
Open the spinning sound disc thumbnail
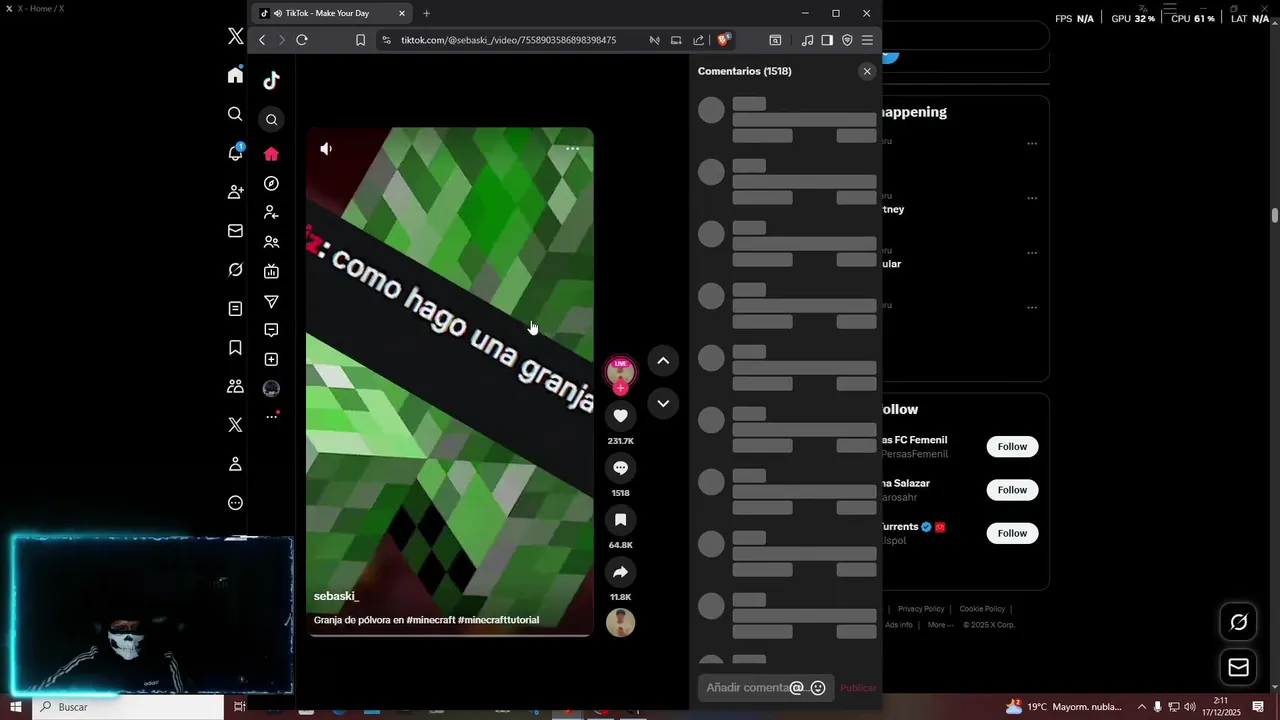(x=620, y=623)
